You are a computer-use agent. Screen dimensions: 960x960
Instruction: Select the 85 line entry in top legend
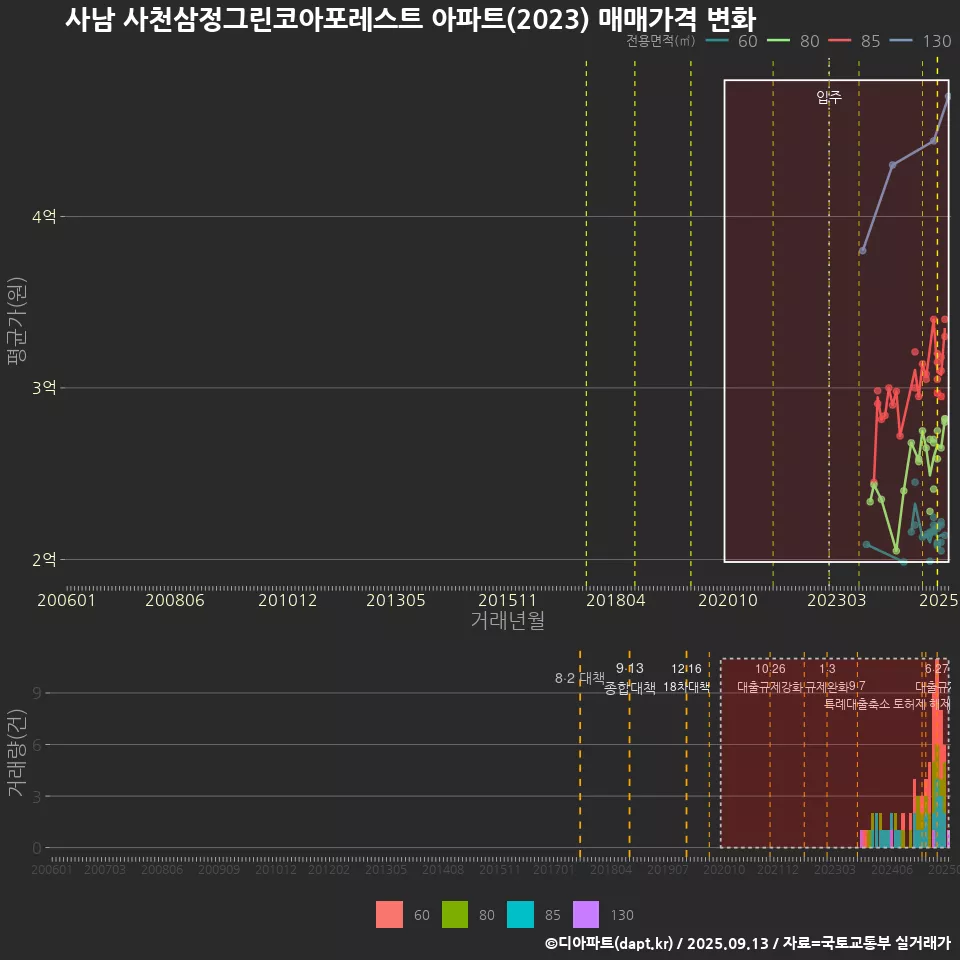coord(854,41)
